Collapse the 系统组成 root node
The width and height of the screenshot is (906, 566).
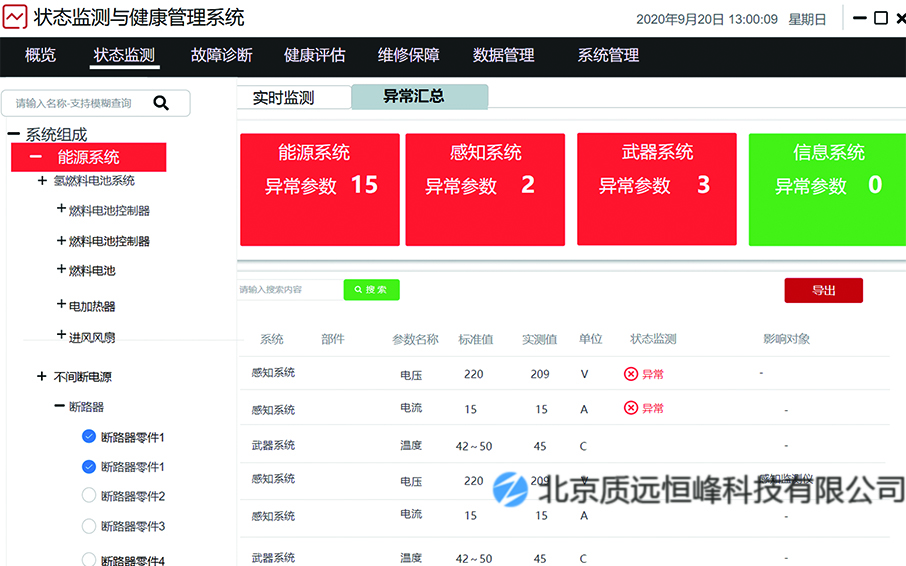coord(13,134)
